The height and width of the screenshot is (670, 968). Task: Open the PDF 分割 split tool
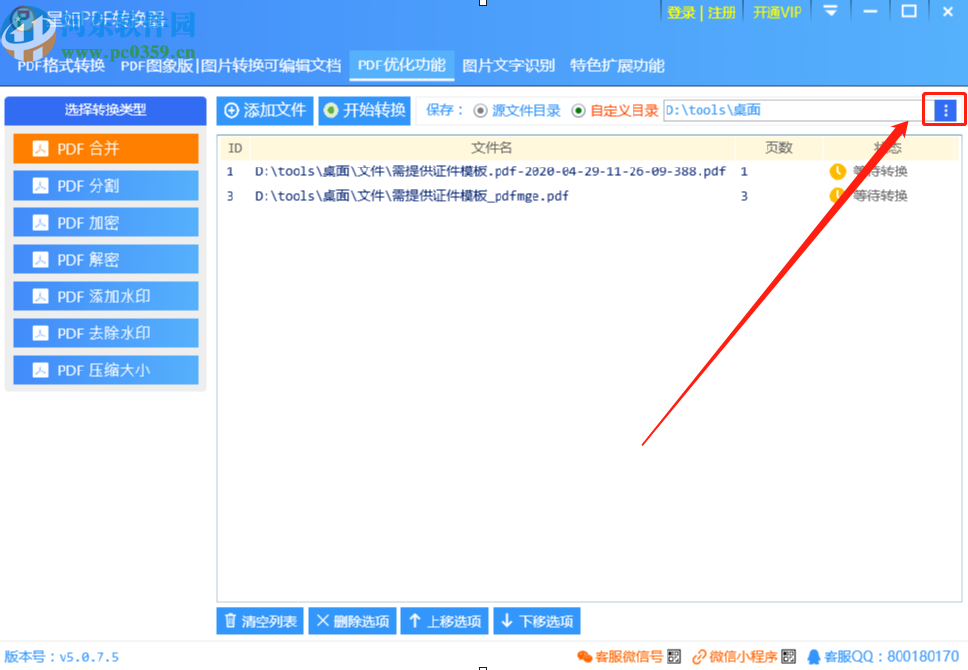[105, 185]
